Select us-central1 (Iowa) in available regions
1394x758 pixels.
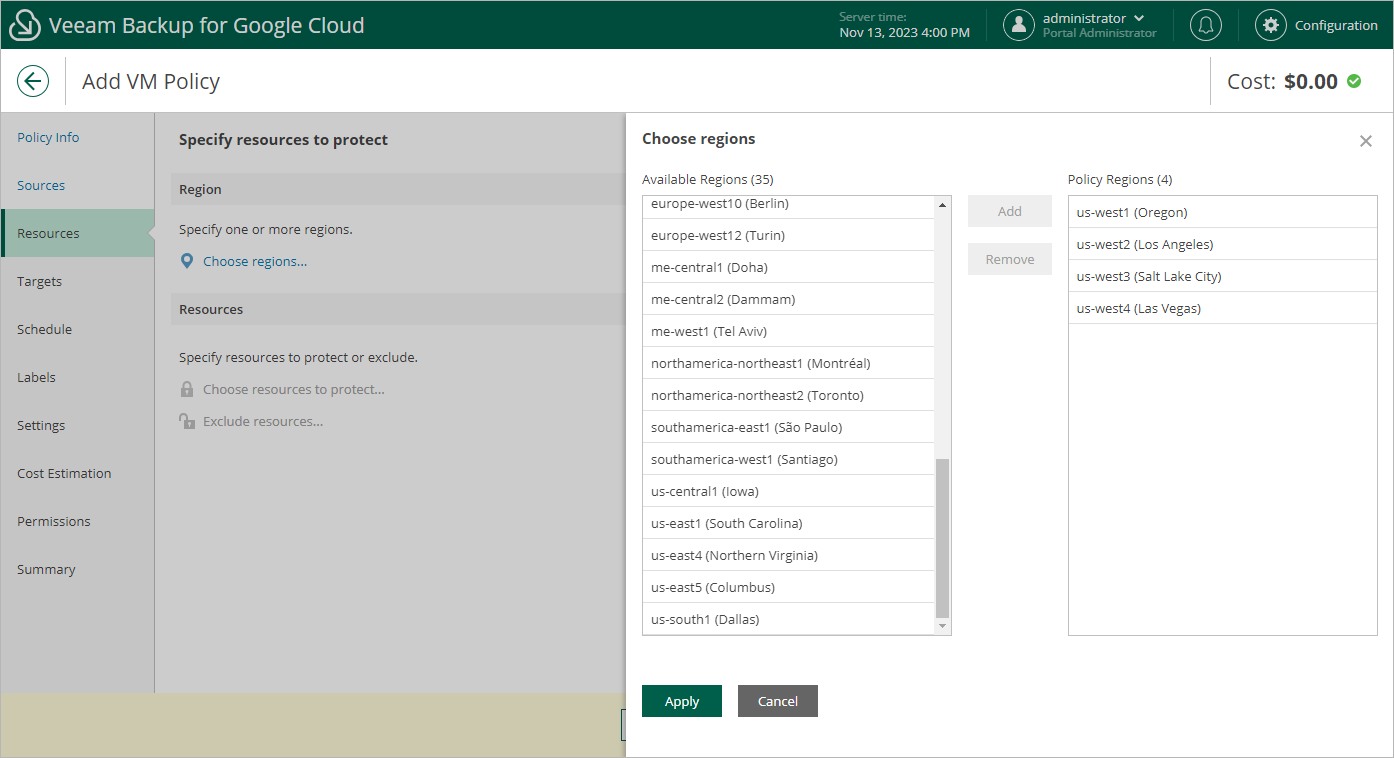tap(705, 491)
